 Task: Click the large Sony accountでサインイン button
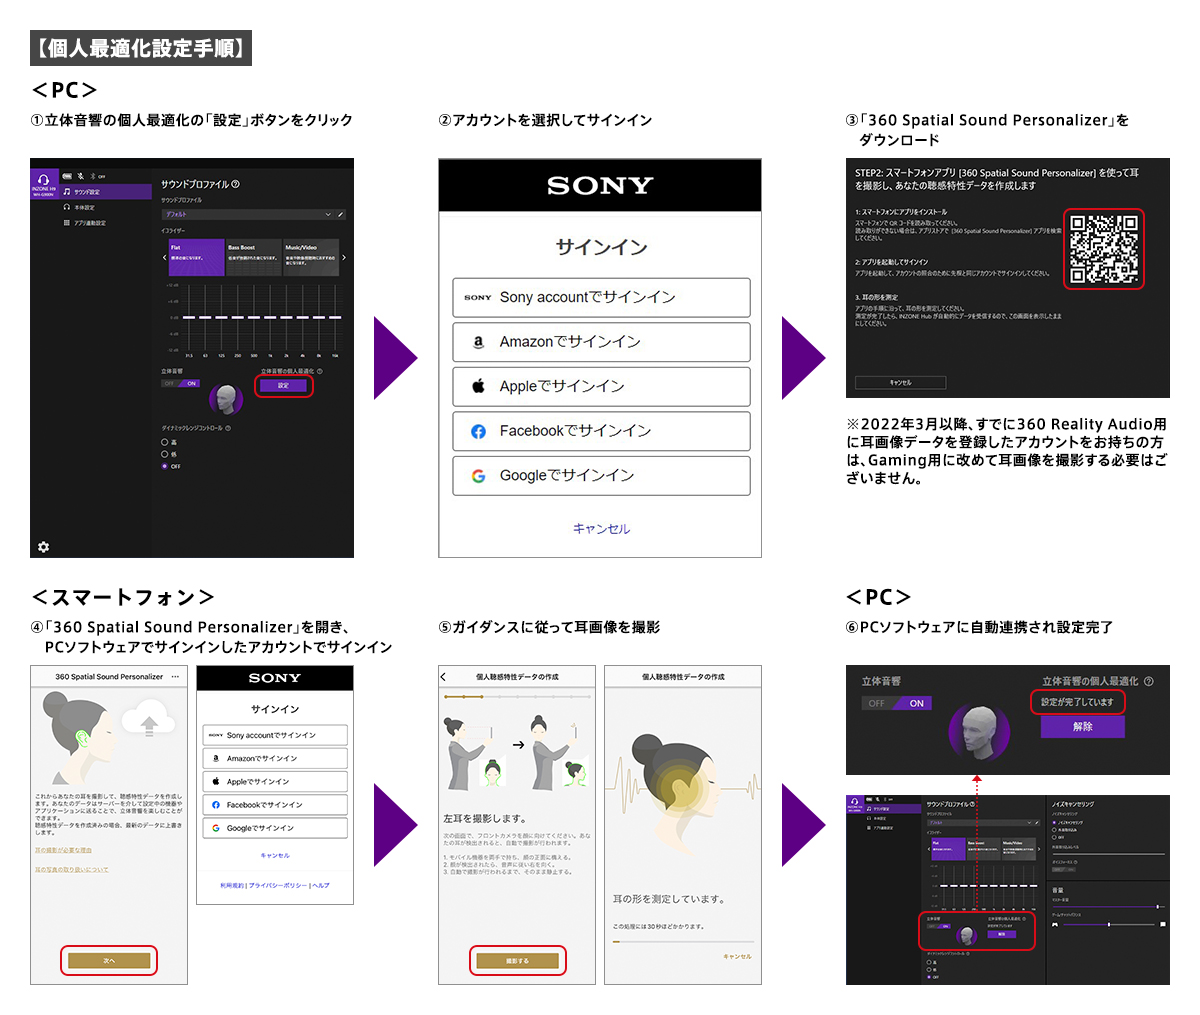[601, 297]
